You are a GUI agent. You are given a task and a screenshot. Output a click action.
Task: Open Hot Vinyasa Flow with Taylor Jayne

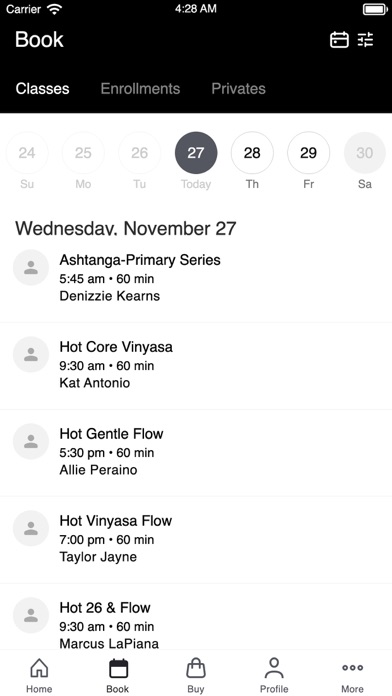pyautogui.click(x=196, y=539)
